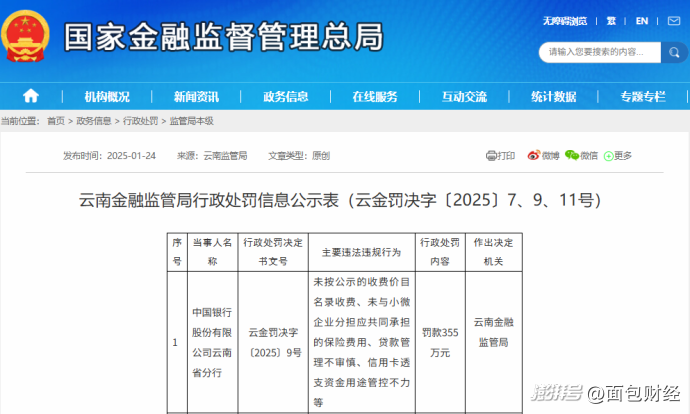The image size is (690, 414).
Task: Click the cell 罚款355万元
Action: 440,342
